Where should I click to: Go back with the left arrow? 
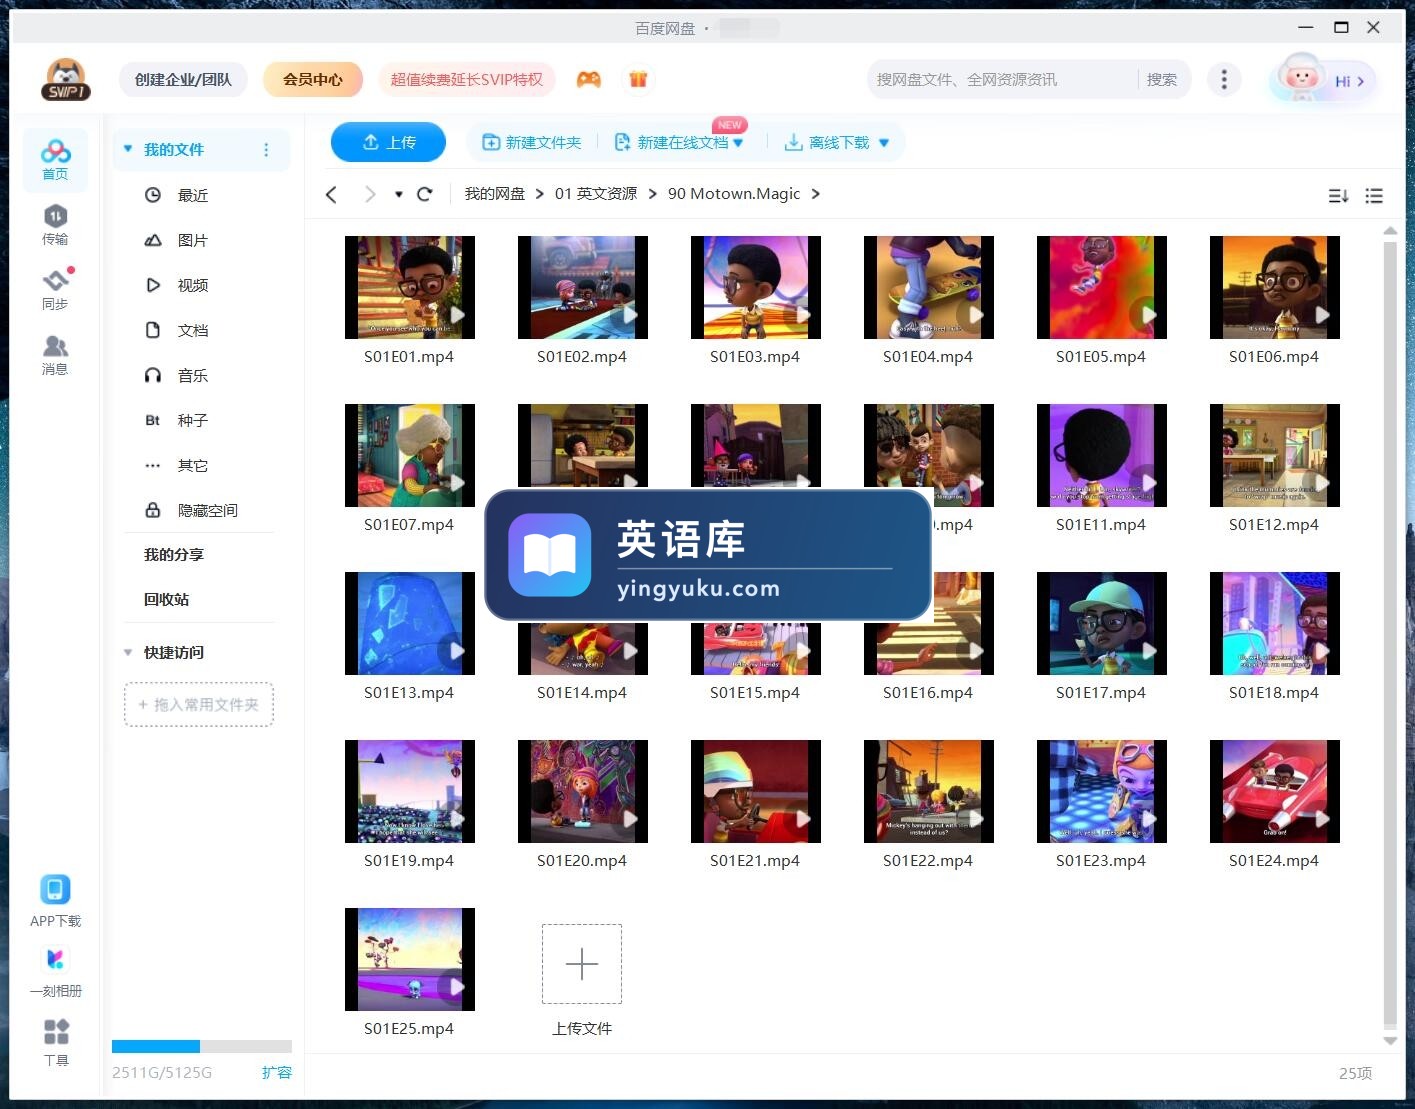332,194
